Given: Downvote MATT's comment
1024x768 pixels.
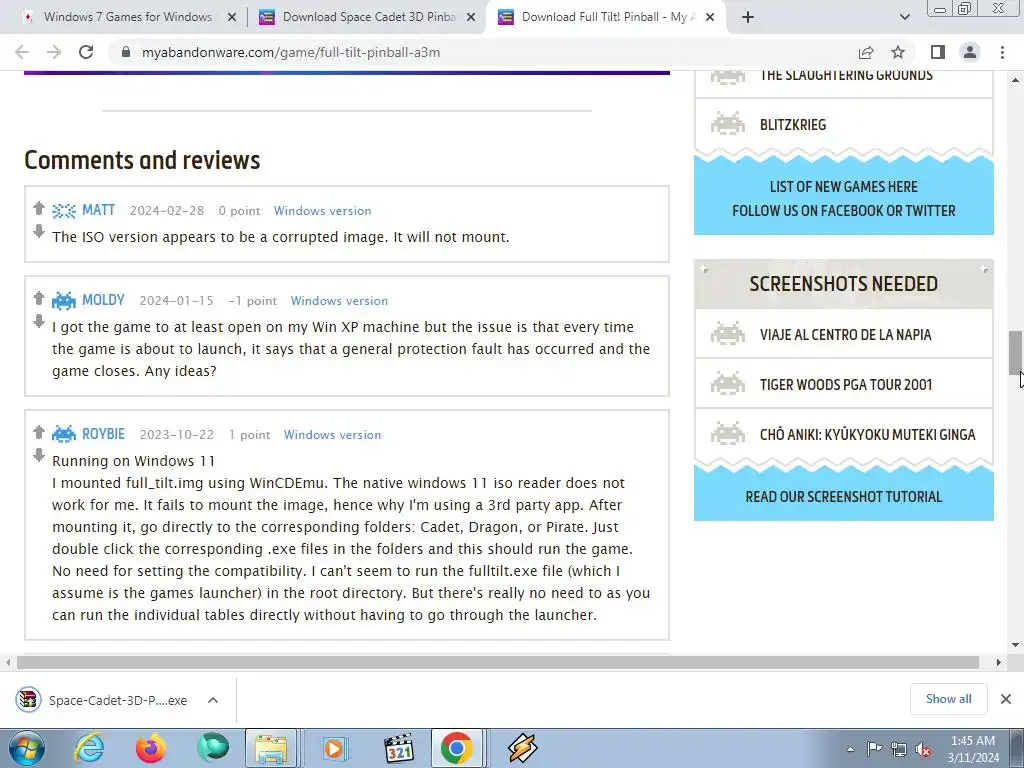Looking at the screenshot, I should coord(39,231).
